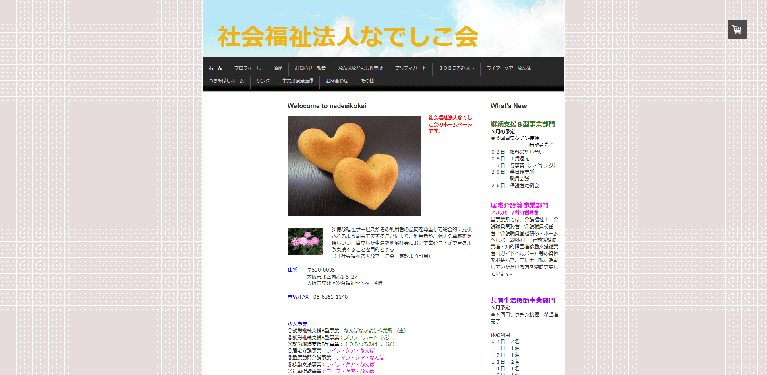Open the shopping cart icon
767x375 pixels.
coord(737,29)
